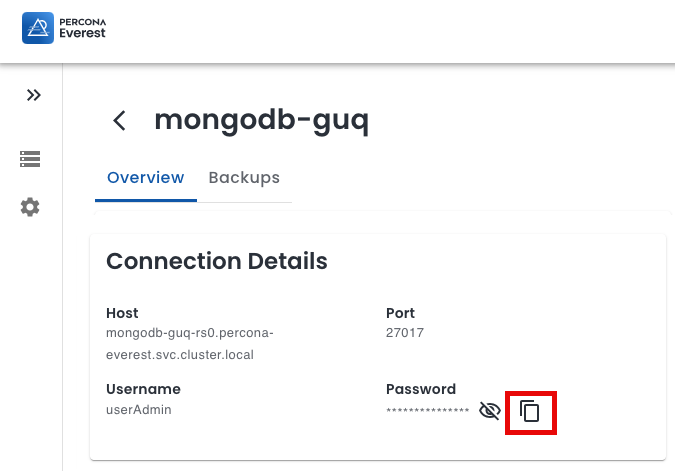Open the settings gear in sidebar
676x471 pixels.
[30, 207]
